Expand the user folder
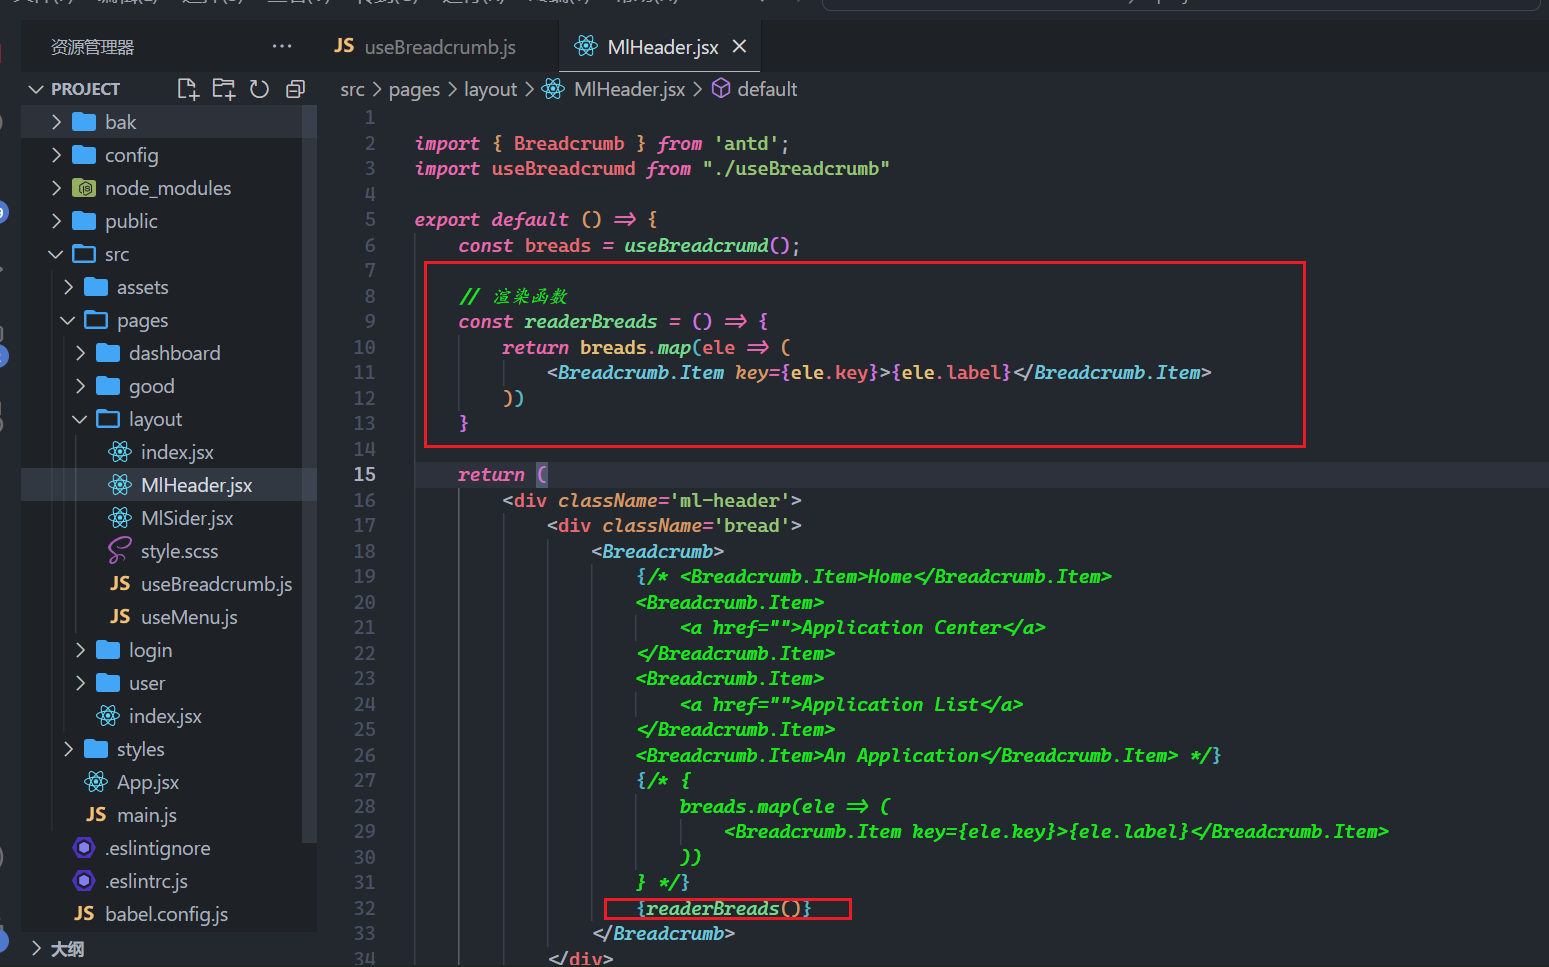The height and width of the screenshot is (967, 1549). (80, 683)
